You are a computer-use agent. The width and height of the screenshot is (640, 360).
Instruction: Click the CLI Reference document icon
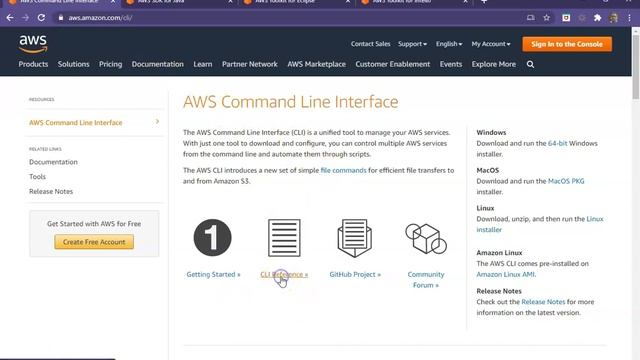coord(284,238)
